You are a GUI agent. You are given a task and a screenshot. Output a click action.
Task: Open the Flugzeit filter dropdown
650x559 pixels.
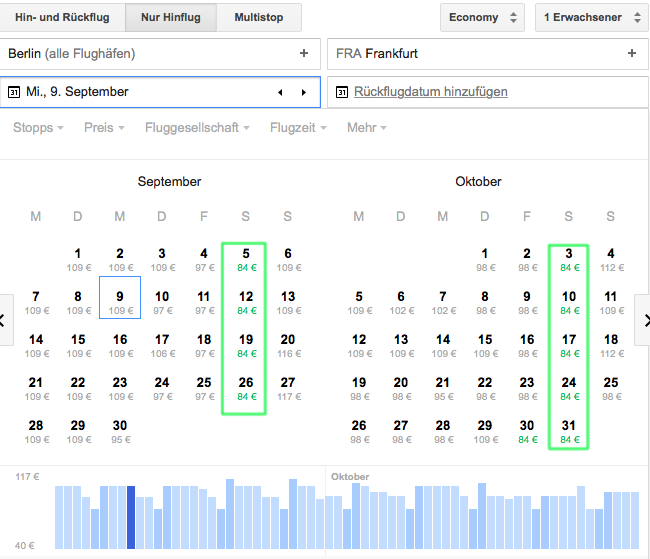tap(298, 128)
